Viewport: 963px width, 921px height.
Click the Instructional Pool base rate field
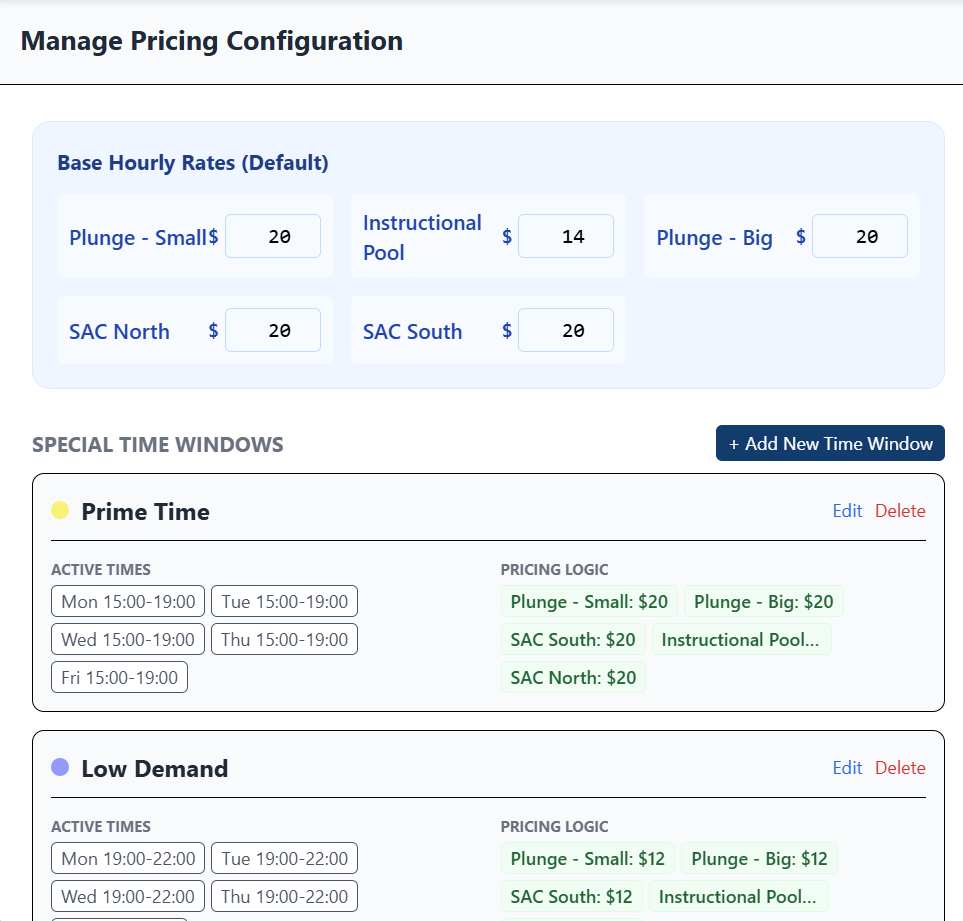(566, 236)
